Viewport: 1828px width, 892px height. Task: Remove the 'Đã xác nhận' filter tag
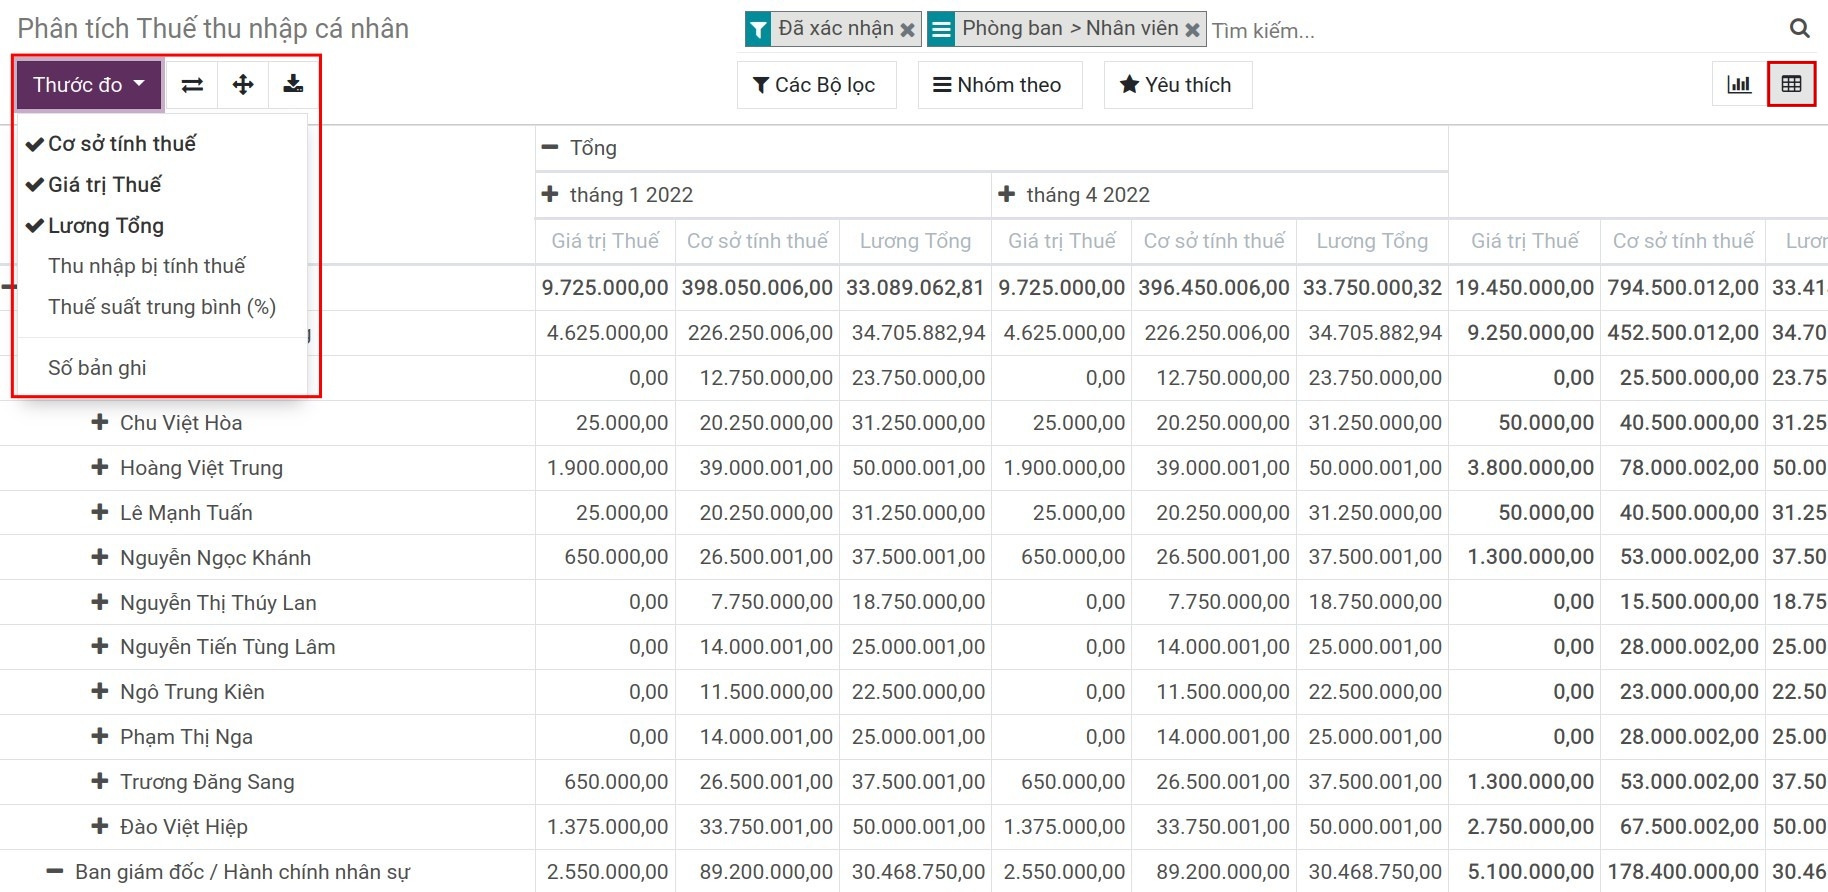point(907,30)
